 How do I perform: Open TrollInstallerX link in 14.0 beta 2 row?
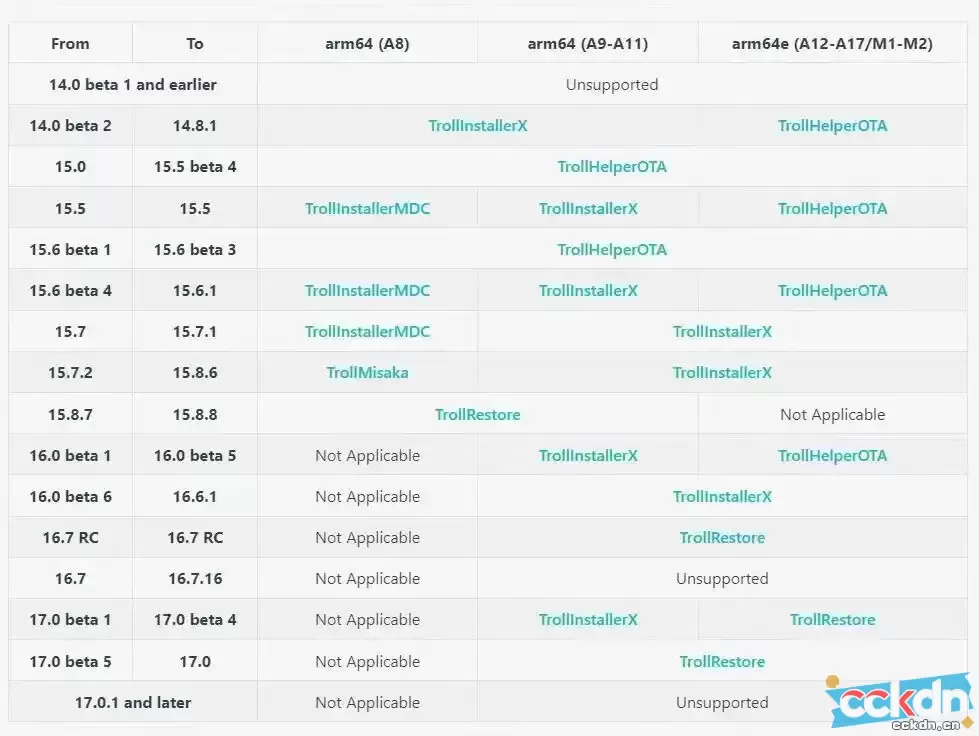478,125
